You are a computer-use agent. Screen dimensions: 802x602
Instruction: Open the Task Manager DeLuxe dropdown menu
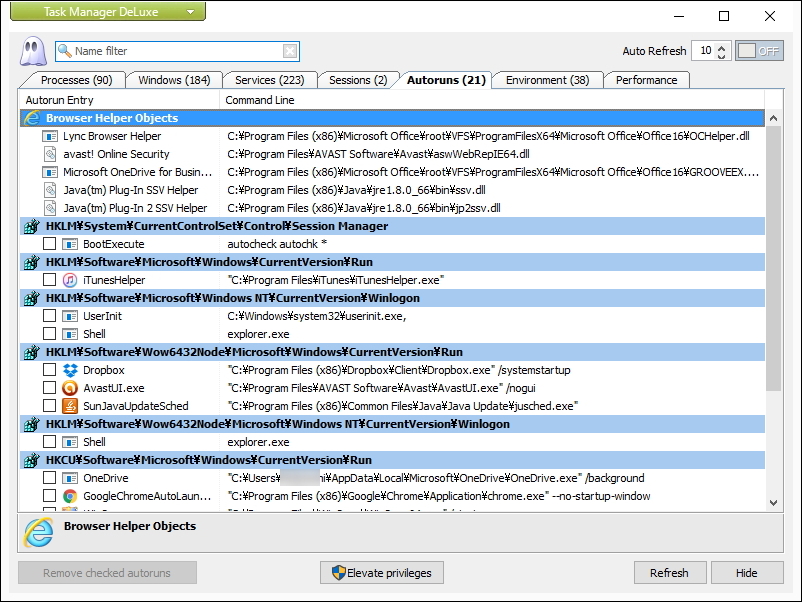[x=108, y=11]
